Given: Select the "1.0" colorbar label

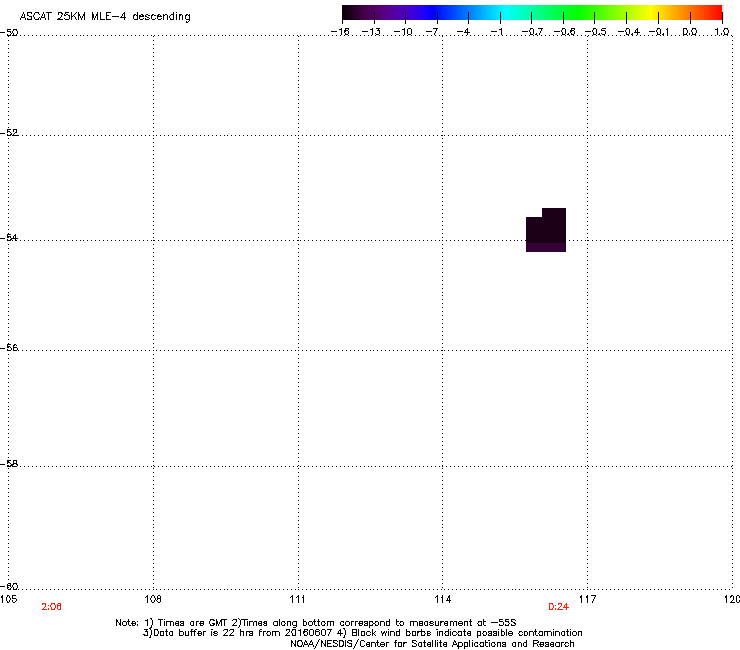Looking at the screenshot, I should 722,32.
